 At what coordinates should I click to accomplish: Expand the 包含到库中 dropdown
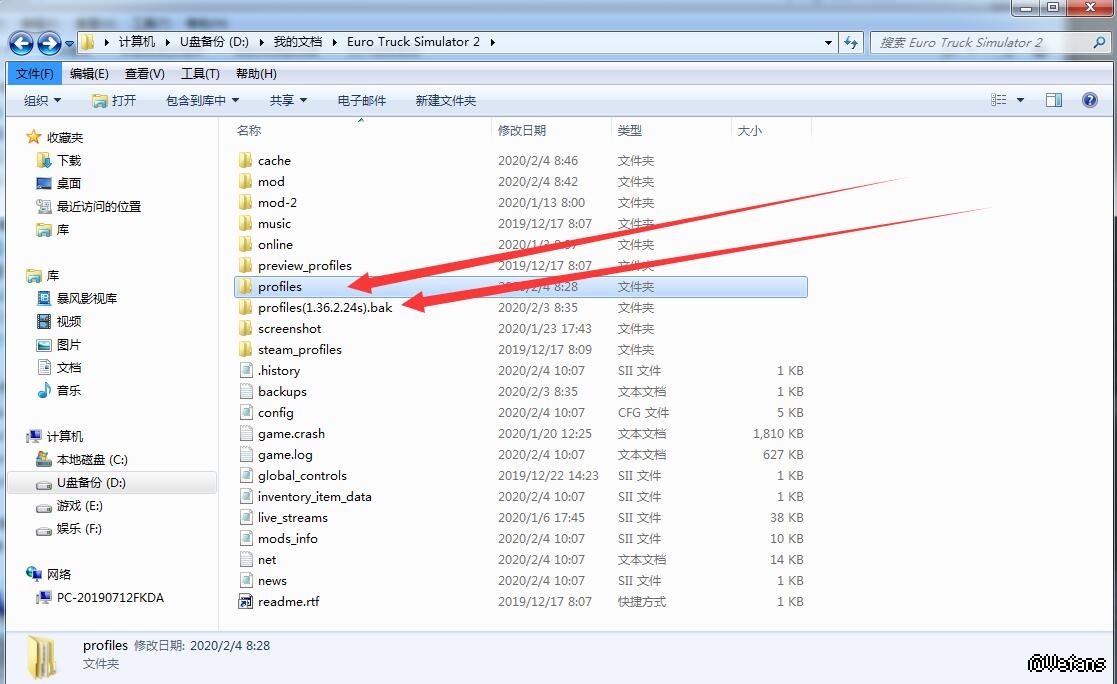(x=202, y=100)
